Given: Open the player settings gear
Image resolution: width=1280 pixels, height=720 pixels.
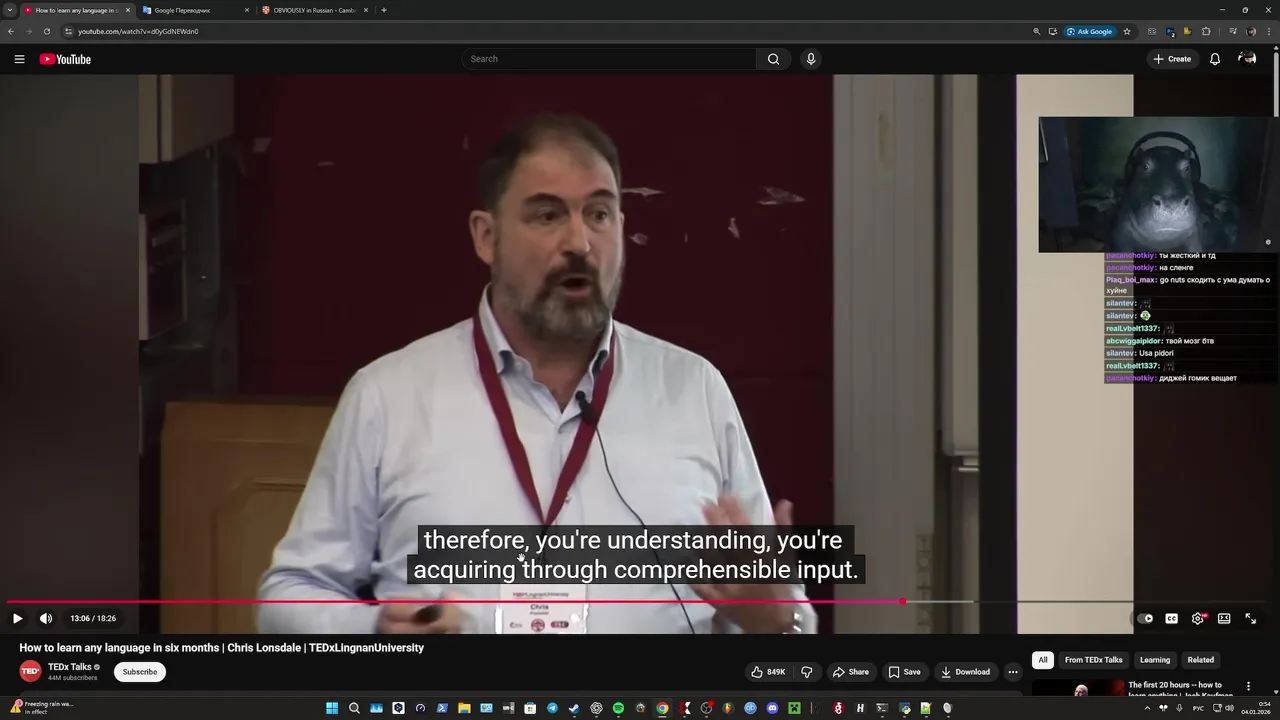Looking at the screenshot, I should point(1198,619).
